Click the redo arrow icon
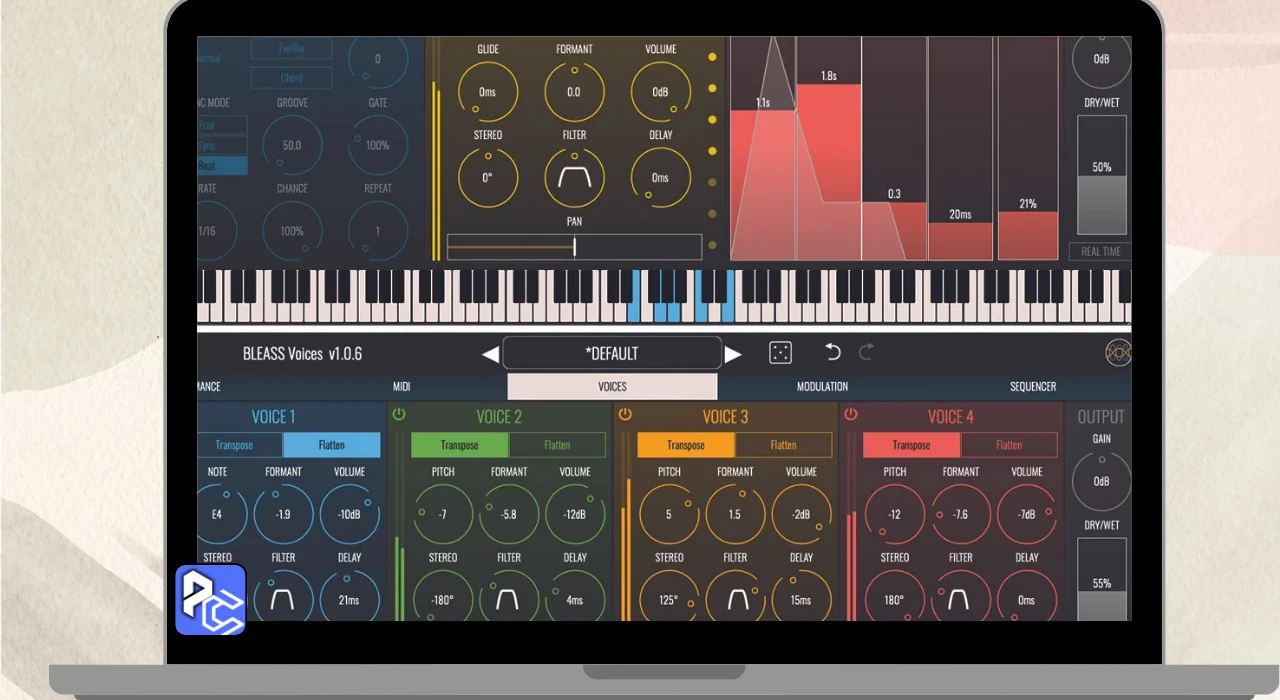The image size is (1280, 700). click(x=866, y=352)
